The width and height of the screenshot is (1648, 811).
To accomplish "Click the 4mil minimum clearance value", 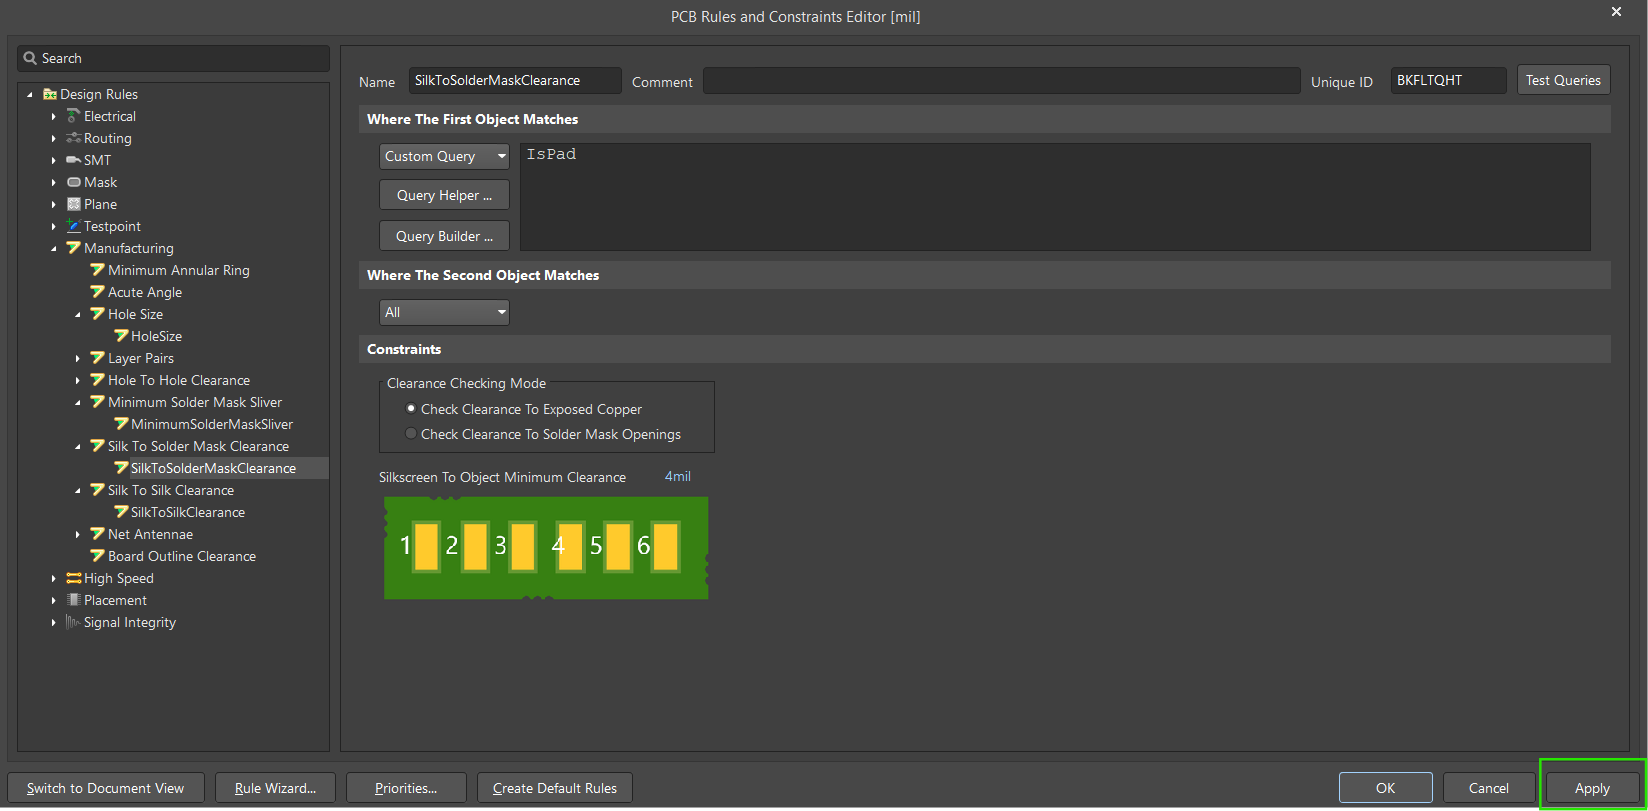I will pos(678,476).
